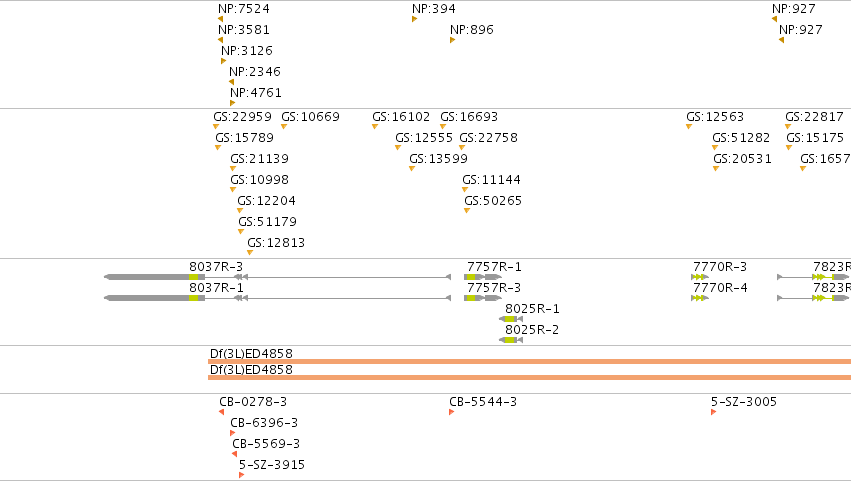
Task: Click the GS:22959 downward triangle marker
Action: [x=216, y=126]
